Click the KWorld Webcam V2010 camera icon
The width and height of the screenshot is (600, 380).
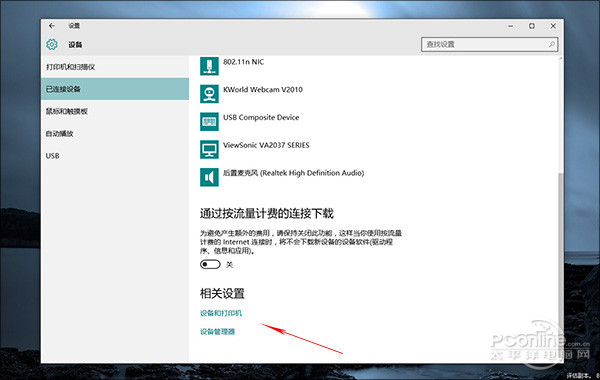[209, 94]
